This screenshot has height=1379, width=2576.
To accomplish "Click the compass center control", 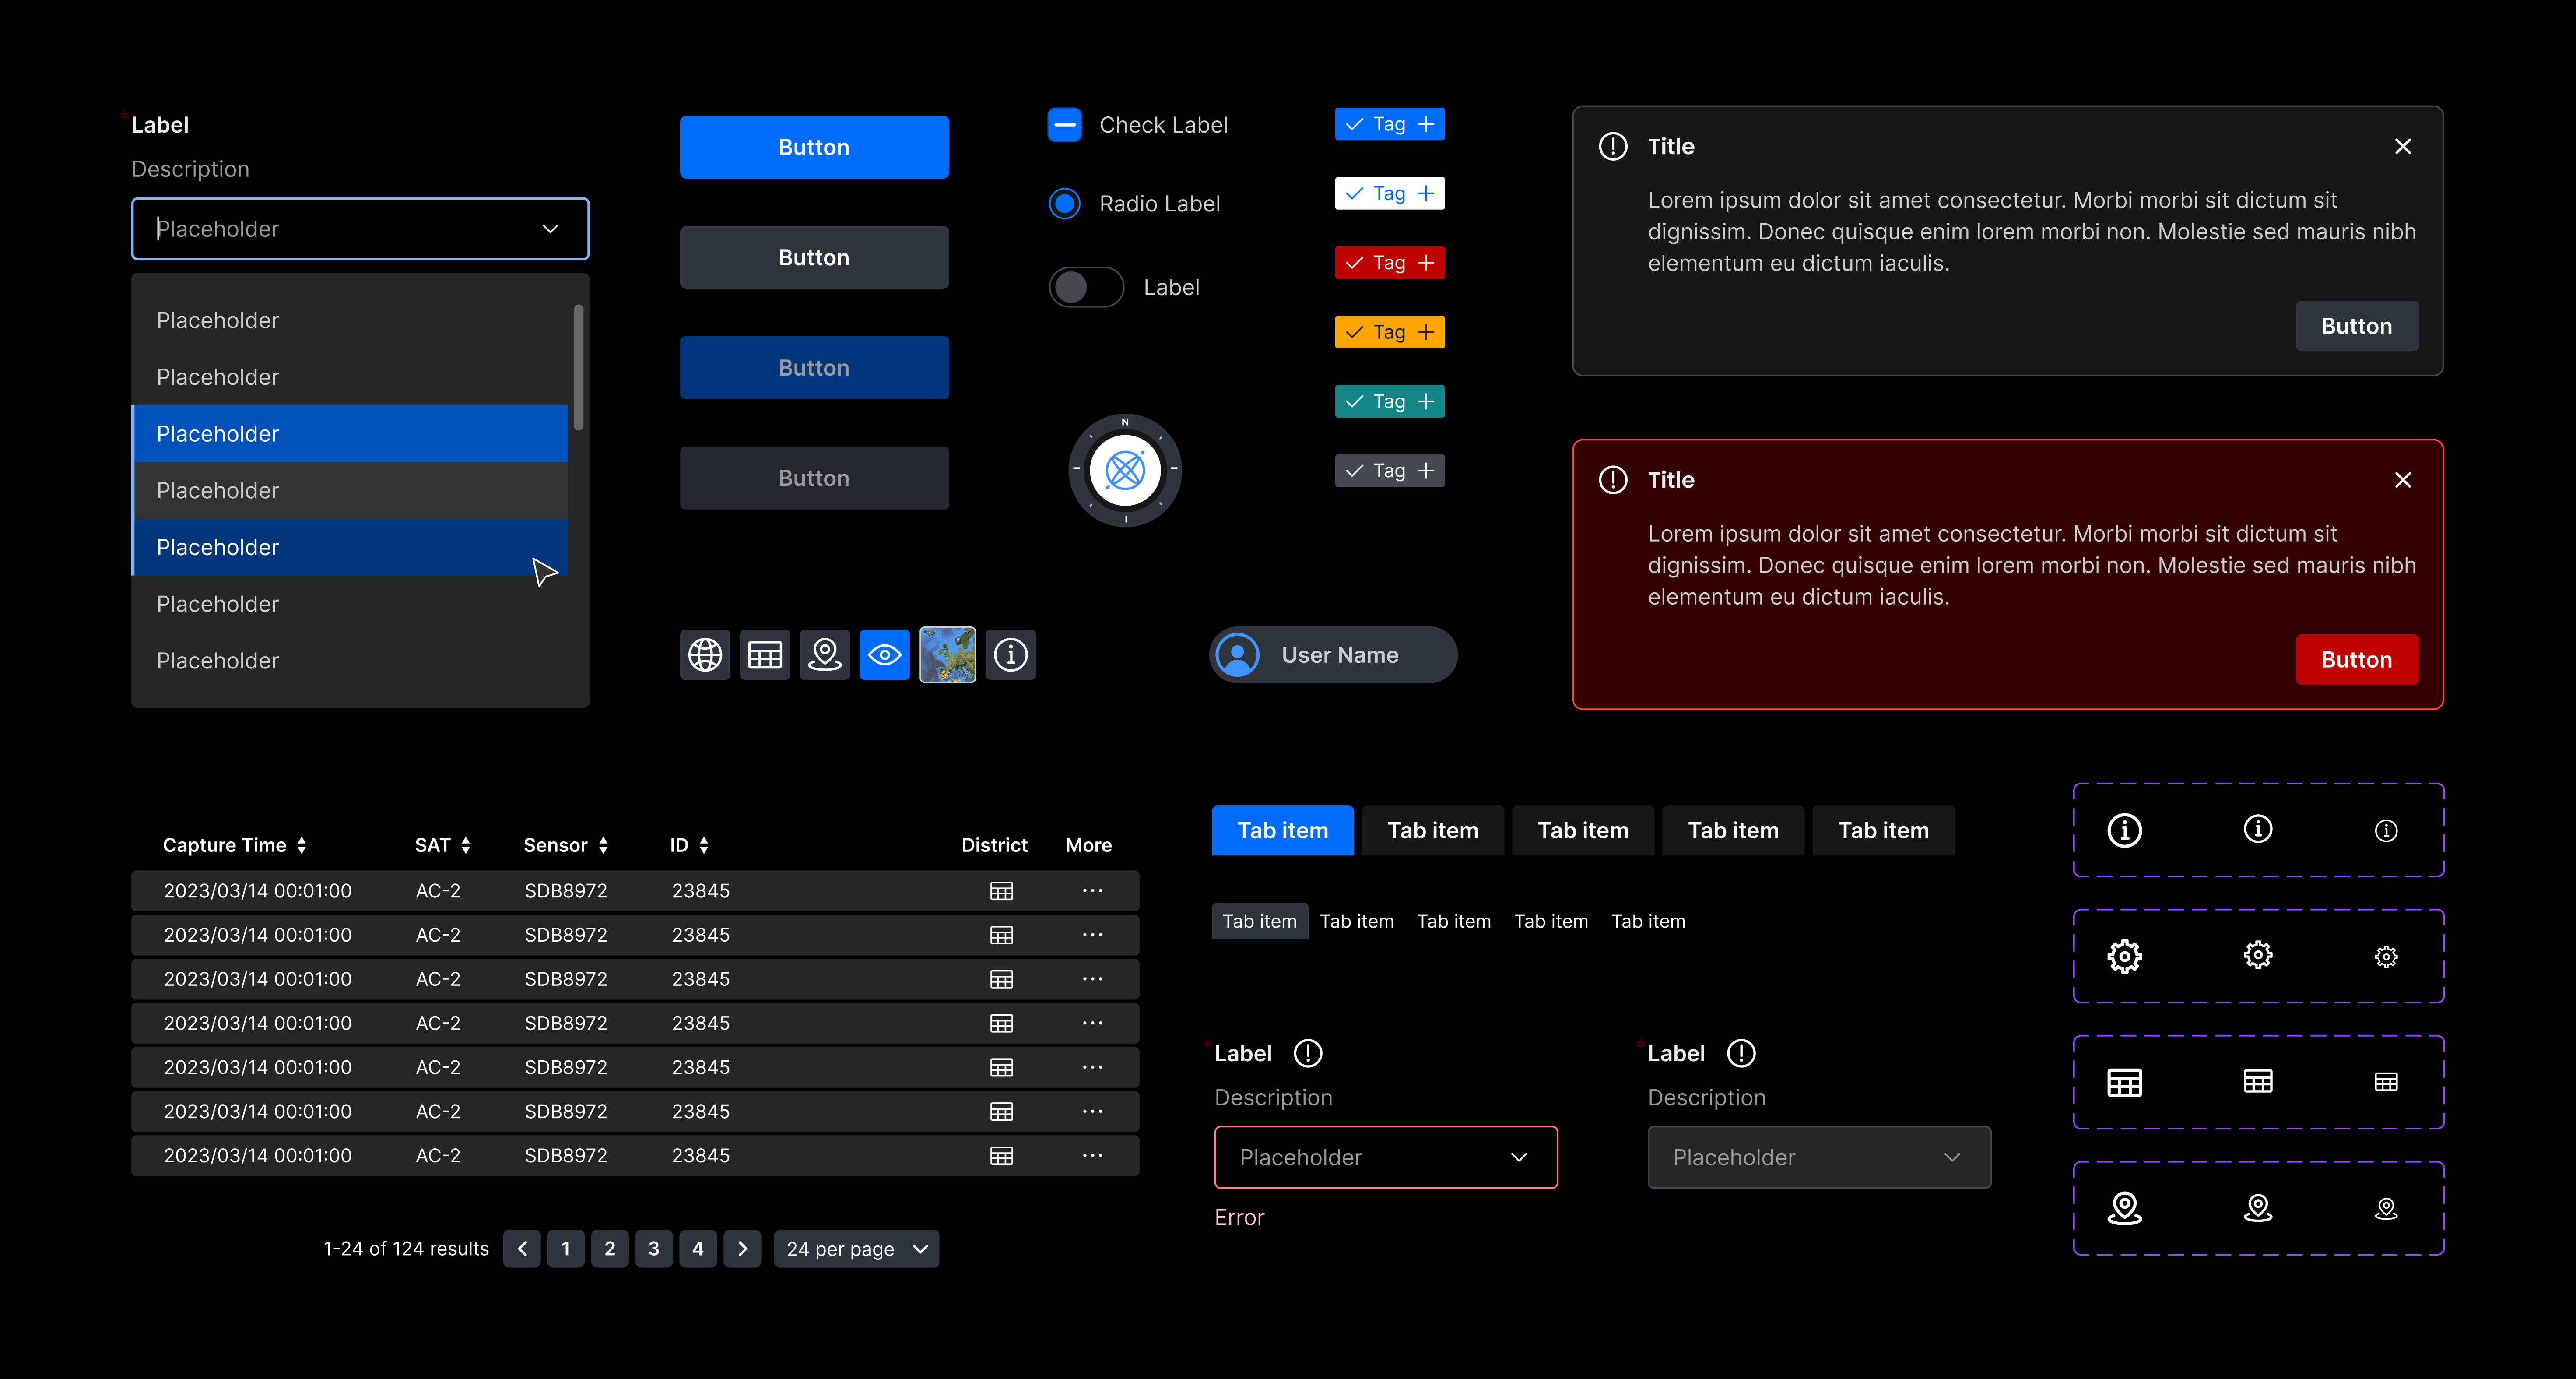I will [1125, 470].
